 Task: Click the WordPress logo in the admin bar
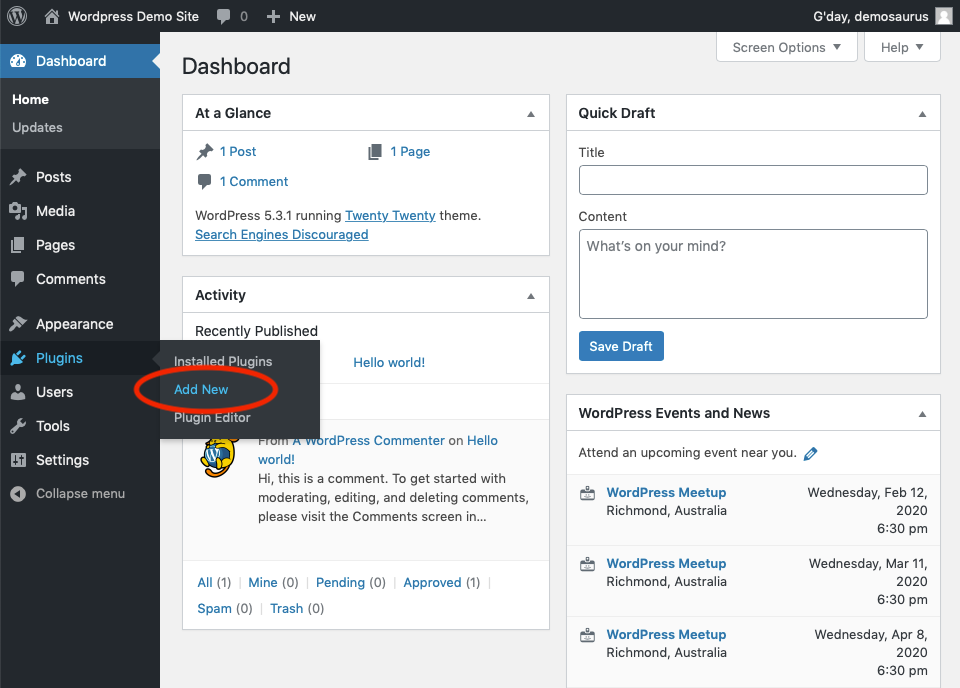17,16
